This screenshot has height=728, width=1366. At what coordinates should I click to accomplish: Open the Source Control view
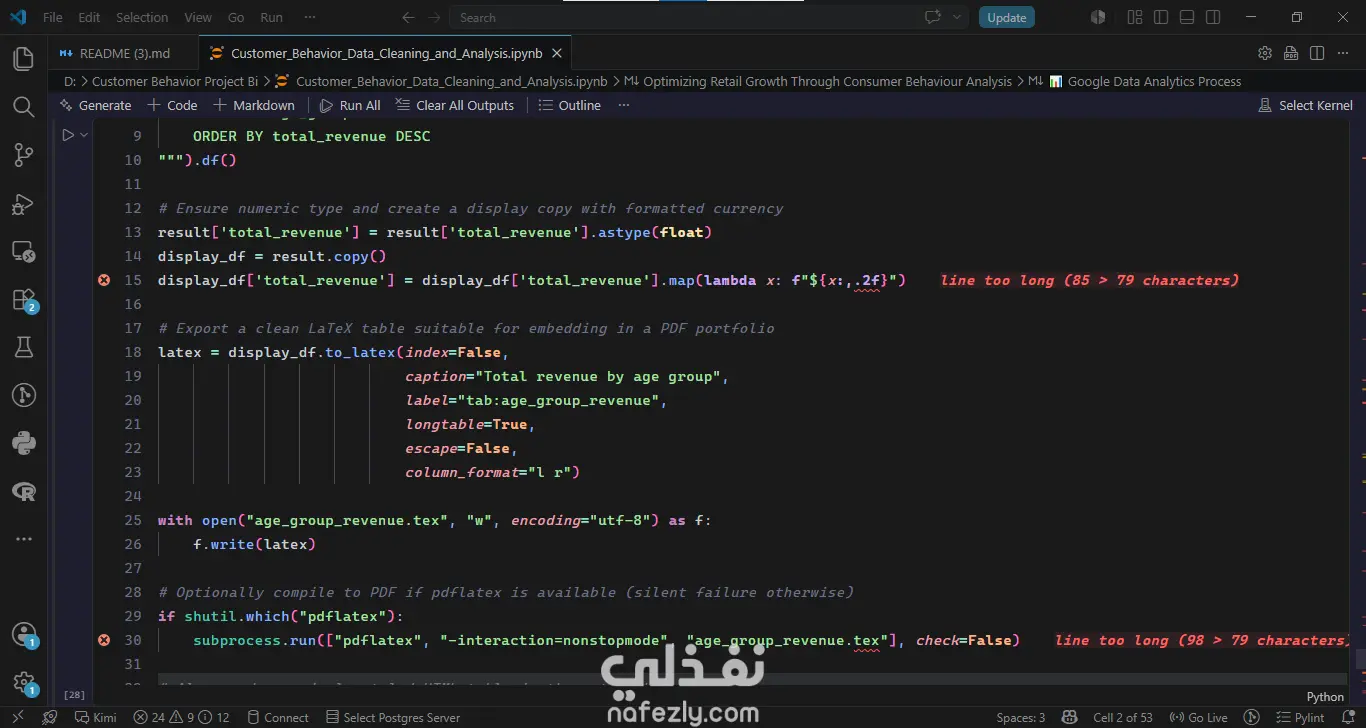[23, 155]
